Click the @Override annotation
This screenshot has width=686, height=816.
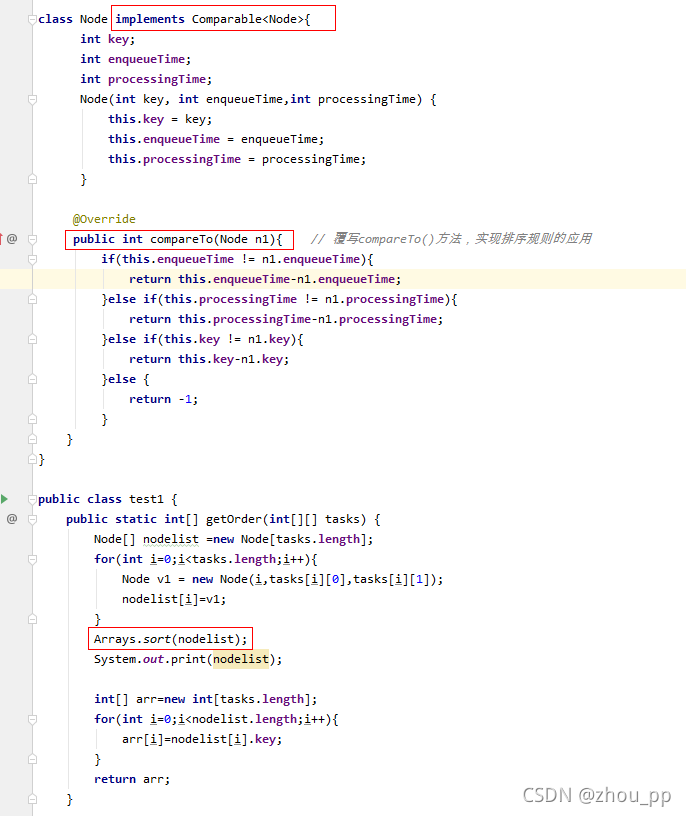[104, 219]
